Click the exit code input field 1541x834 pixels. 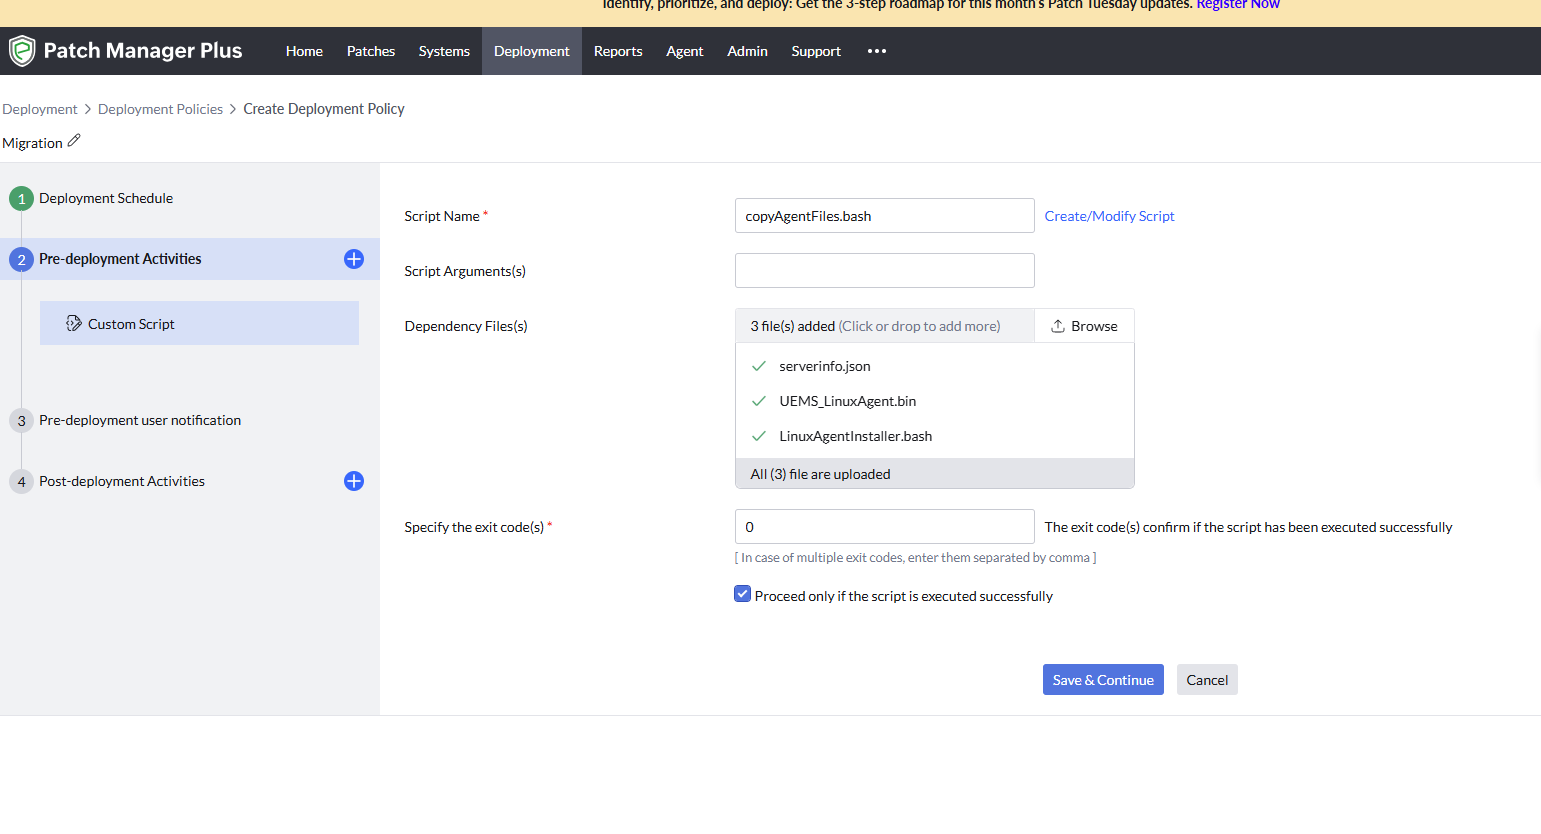[x=885, y=527]
